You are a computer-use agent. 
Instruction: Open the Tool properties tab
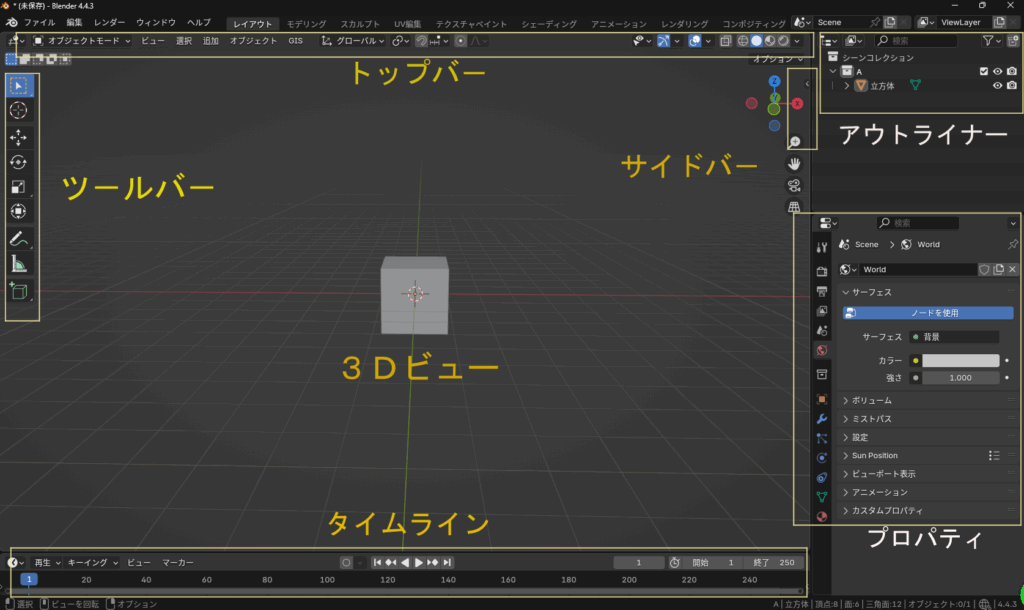(822, 247)
